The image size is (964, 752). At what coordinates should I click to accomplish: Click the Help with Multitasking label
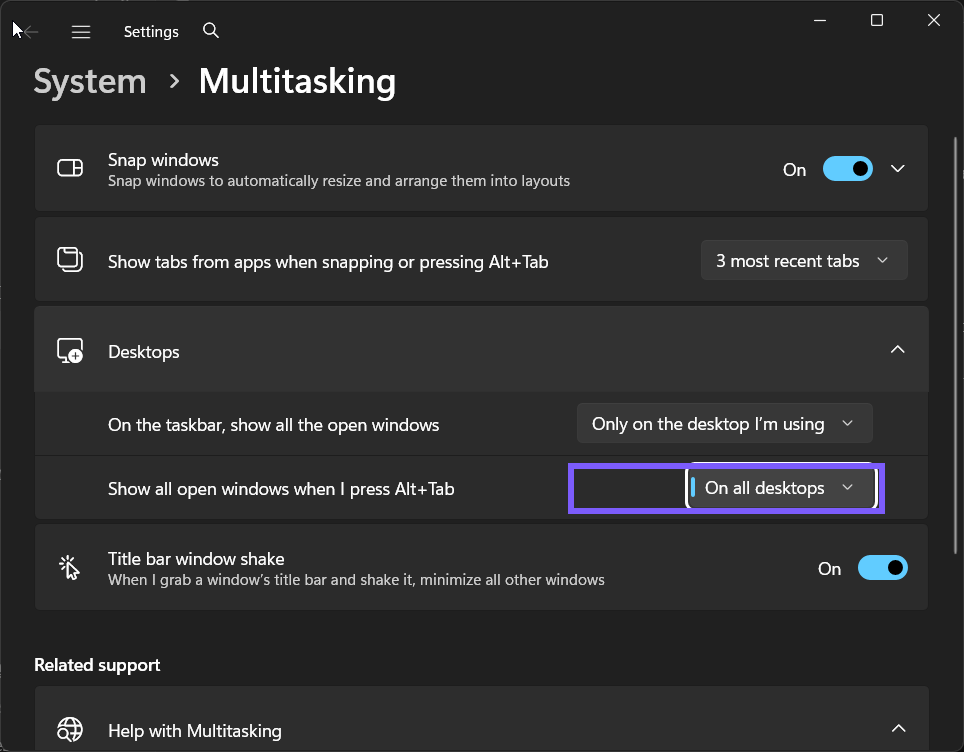[195, 731]
